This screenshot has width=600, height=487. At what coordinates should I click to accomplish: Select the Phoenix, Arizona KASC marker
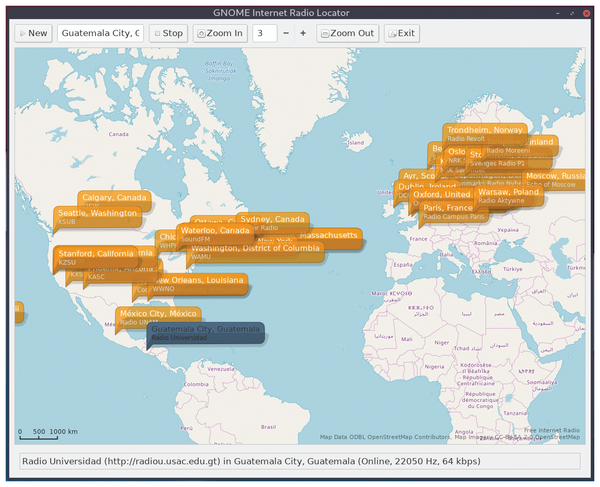[x=122, y=276]
